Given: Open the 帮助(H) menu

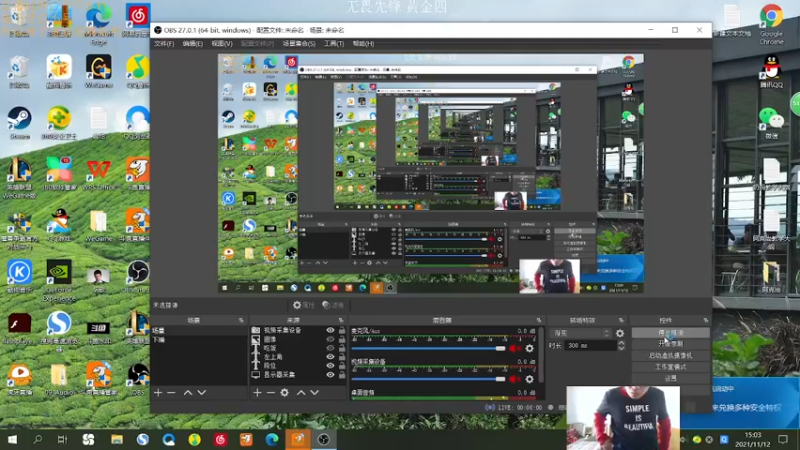Looking at the screenshot, I should pyautogui.click(x=363, y=44).
